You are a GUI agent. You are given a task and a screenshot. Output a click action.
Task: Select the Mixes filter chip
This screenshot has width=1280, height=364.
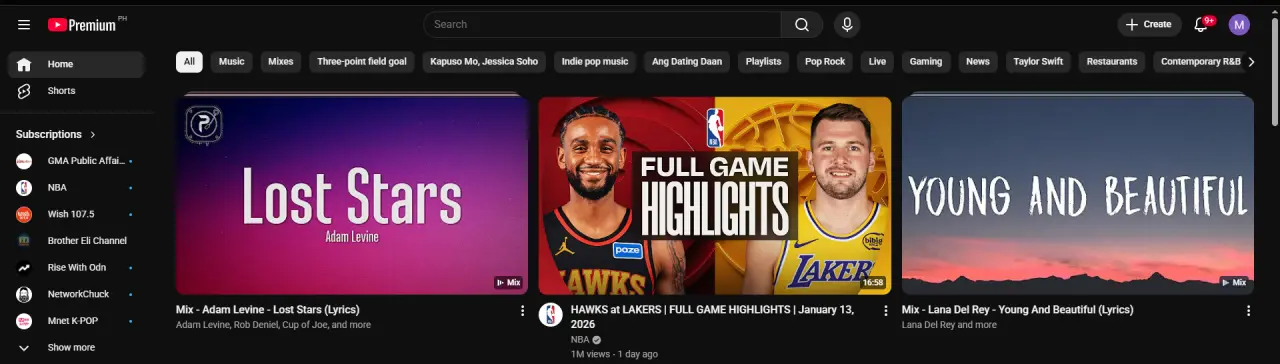tap(281, 62)
